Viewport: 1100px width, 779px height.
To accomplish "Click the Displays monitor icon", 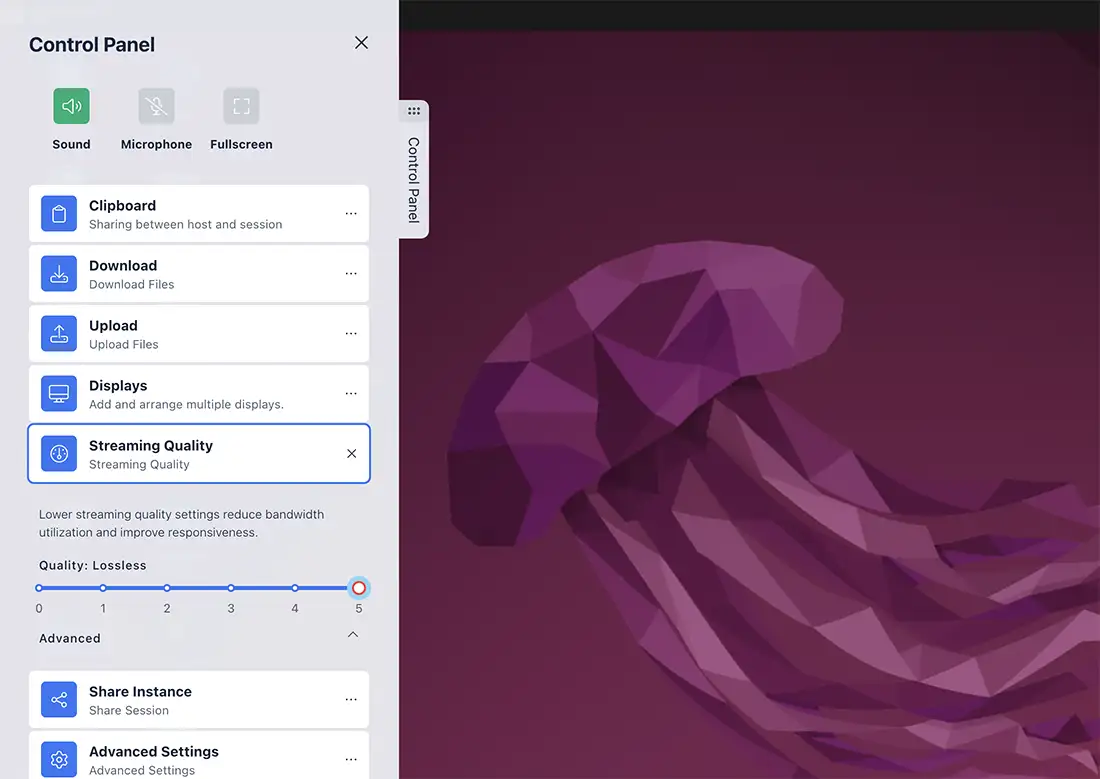I will point(59,394).
